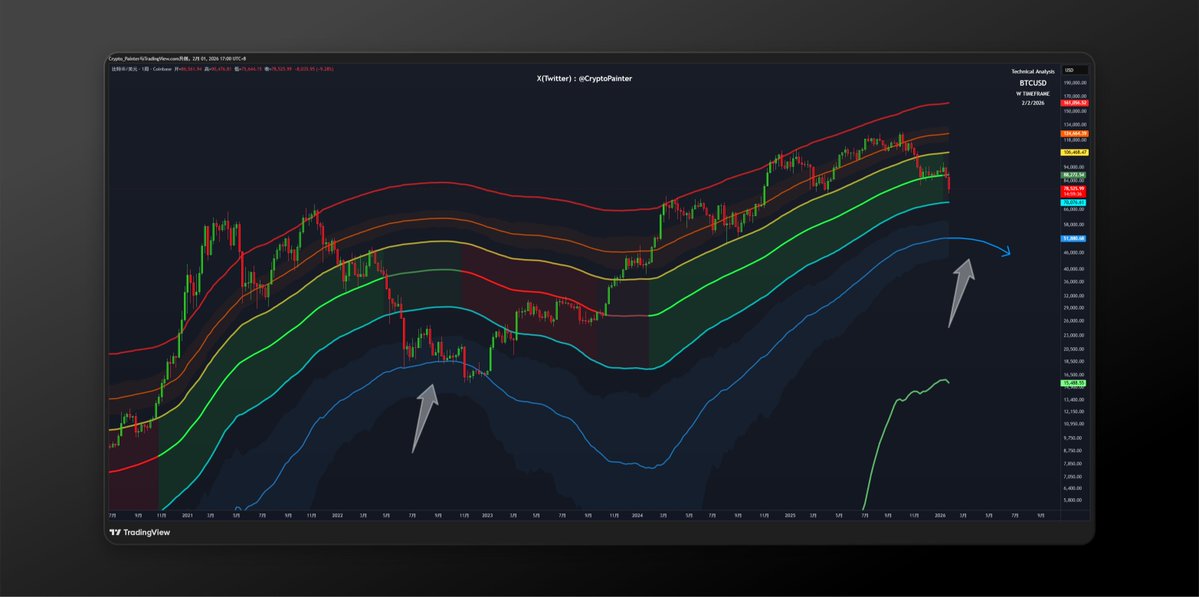This screenshot has height=597, width=1199.
Task: Select the X(Twitter) @CryptoPainter text annotation
Action: coord(584,78)
